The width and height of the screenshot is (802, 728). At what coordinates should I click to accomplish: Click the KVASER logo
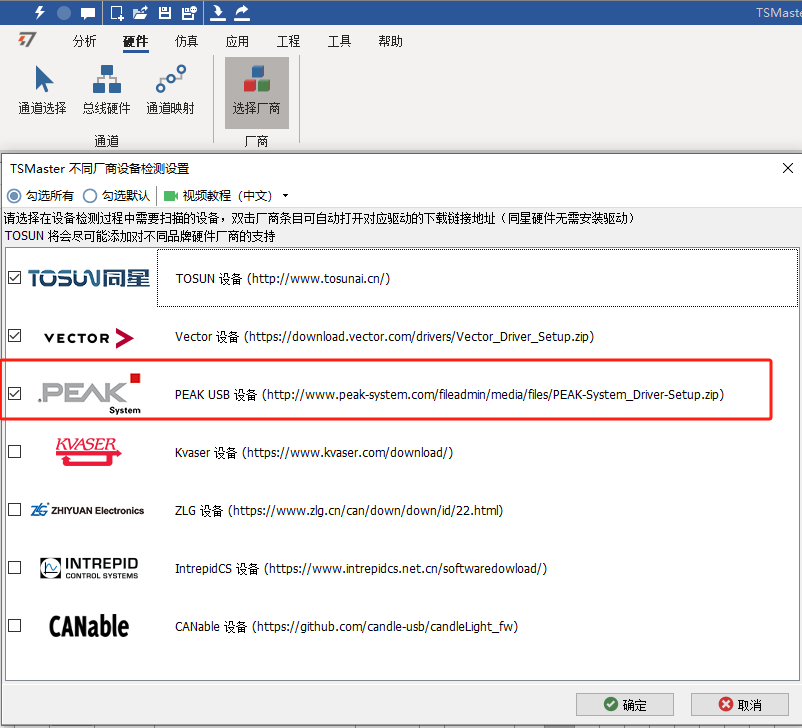coord(88,452)
